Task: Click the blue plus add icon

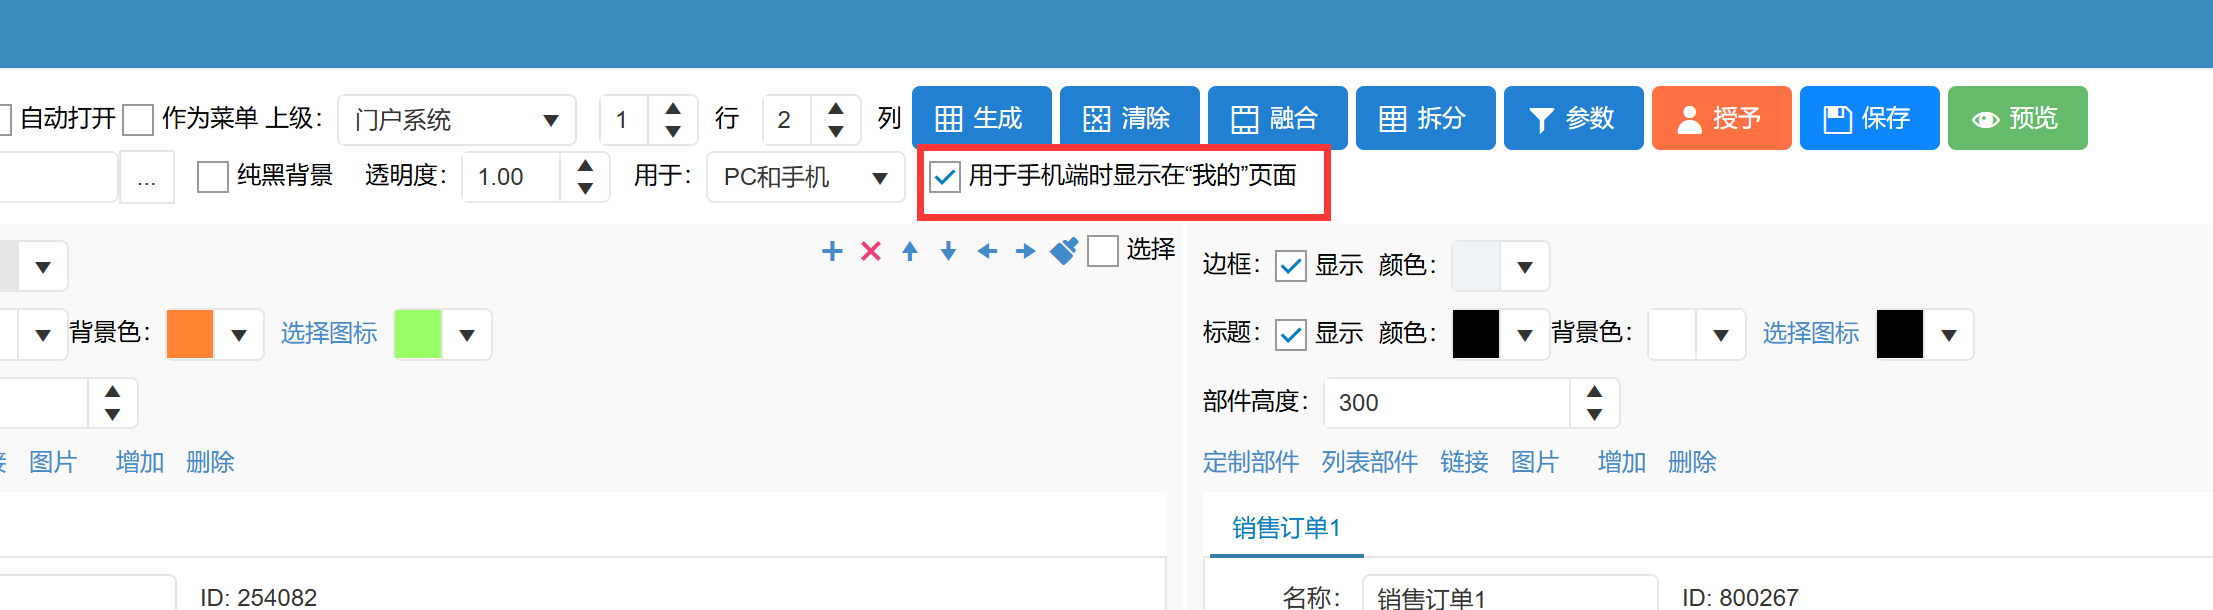Action: click(832, 251)
